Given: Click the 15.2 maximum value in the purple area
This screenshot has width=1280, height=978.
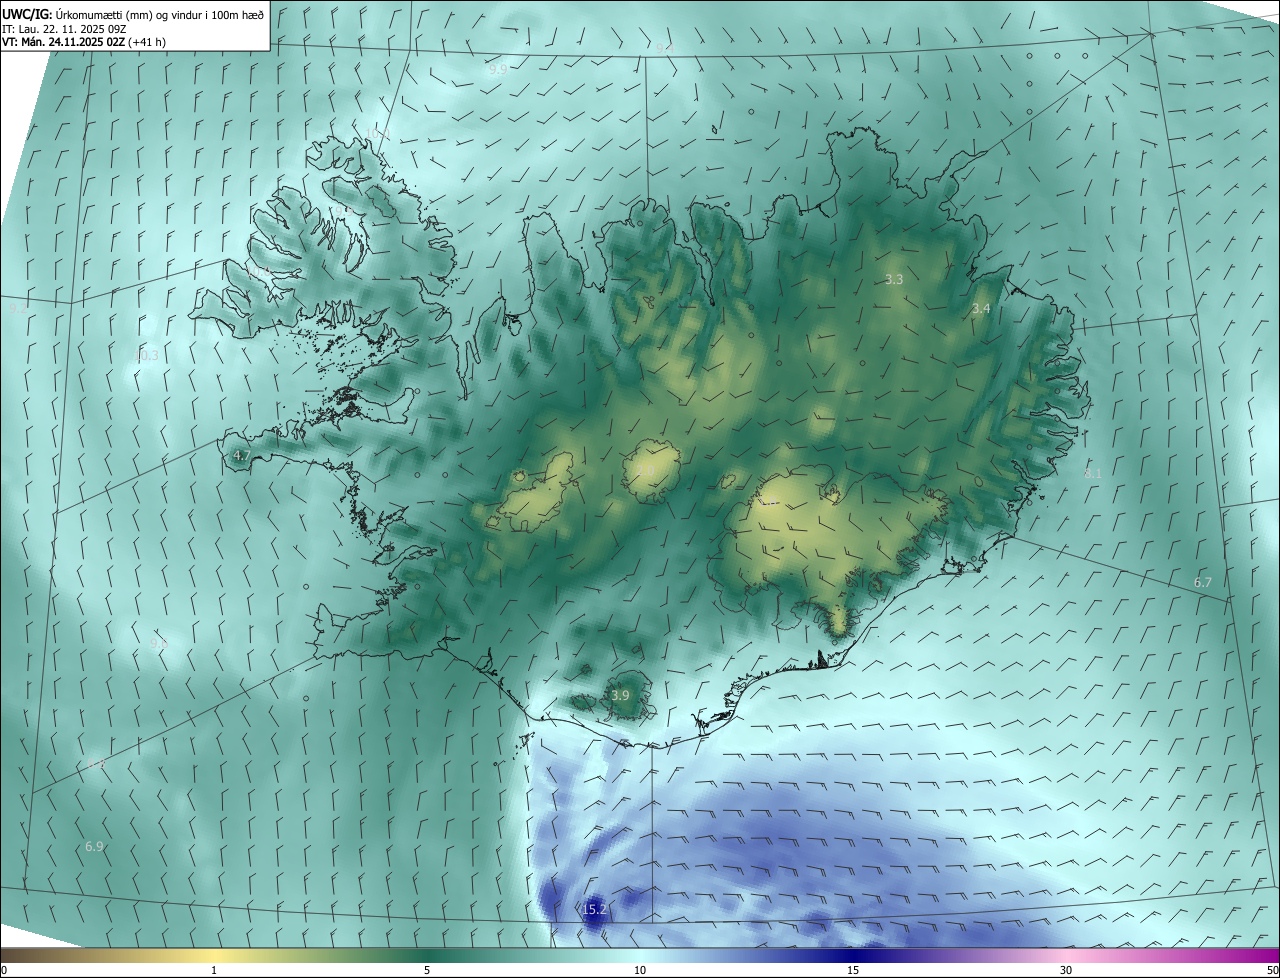Looking at the screenshot, I should pos(594,909).
